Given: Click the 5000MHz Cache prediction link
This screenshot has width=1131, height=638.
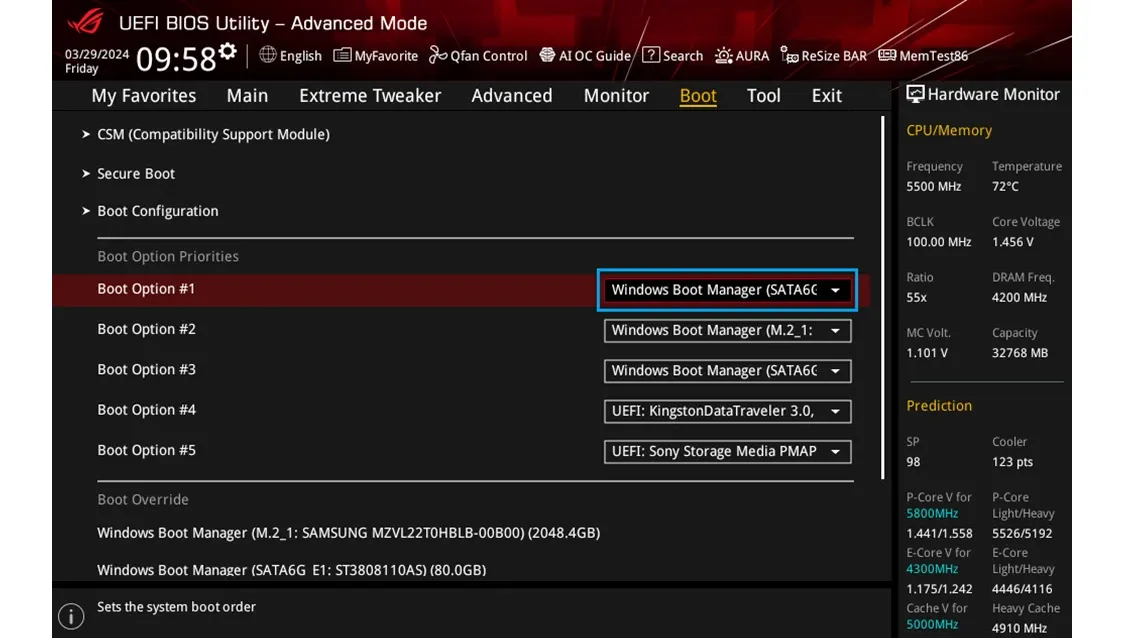Looking at the screenshot, I should click(932, 625).
